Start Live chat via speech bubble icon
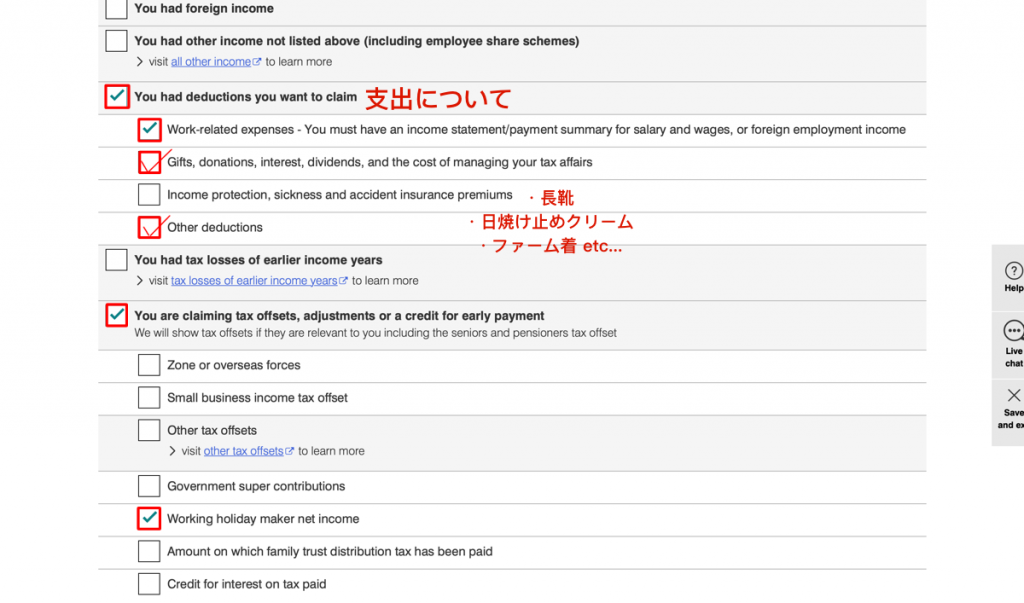Image resolution: width=1024 pixels, height=603 pixels. (1013, 331)
